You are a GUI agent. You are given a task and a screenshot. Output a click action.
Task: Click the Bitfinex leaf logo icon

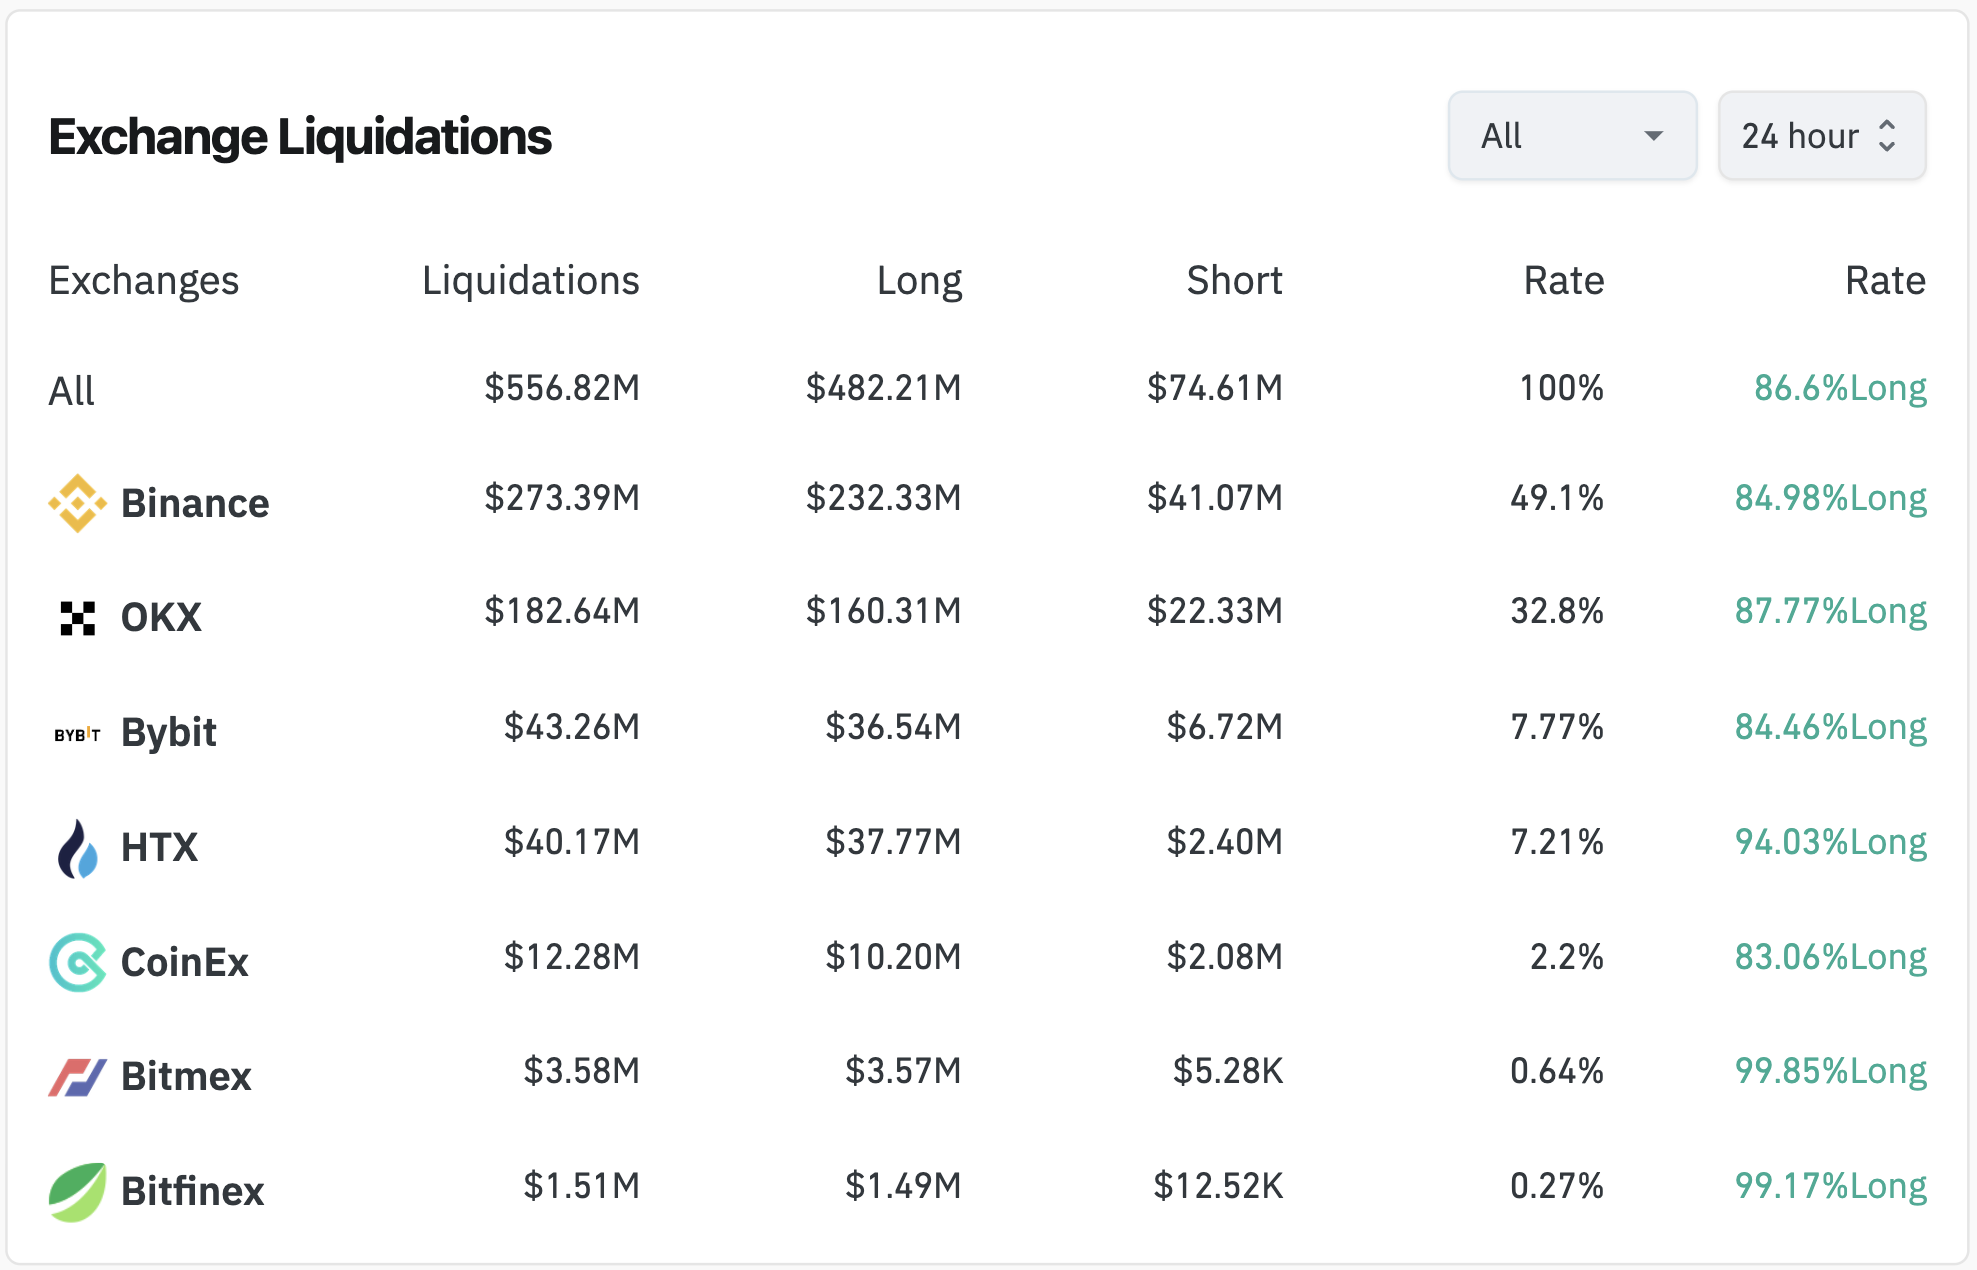coord(77,1191)
